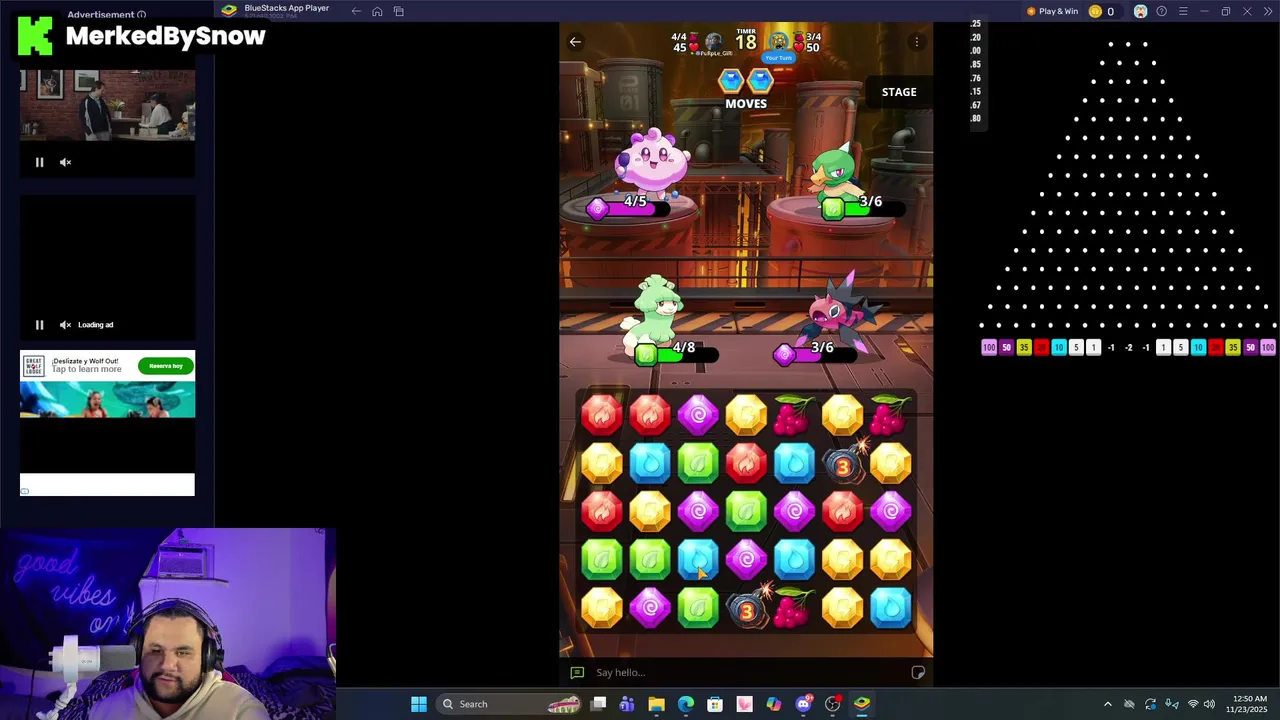Click the leftmost 100 Plinko slot

pyautogui.click(x=989, y=348)
